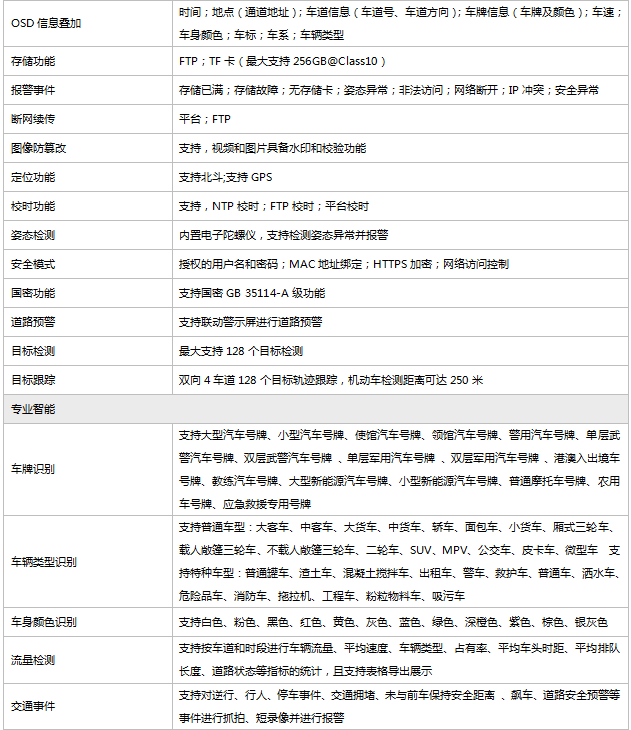Click the 图像防篡改 label cell
Screen dimensions: 631x730
click(x=38, y=148)
